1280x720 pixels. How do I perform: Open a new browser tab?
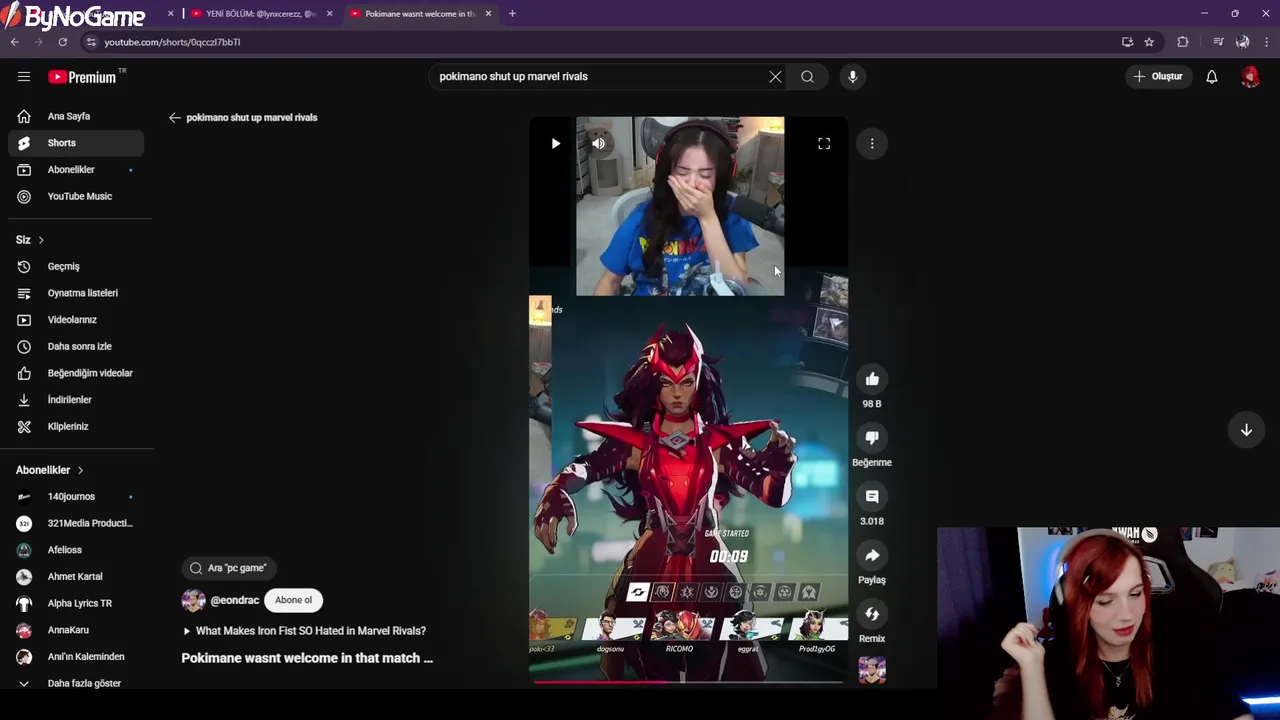click(x=512, y=14)
